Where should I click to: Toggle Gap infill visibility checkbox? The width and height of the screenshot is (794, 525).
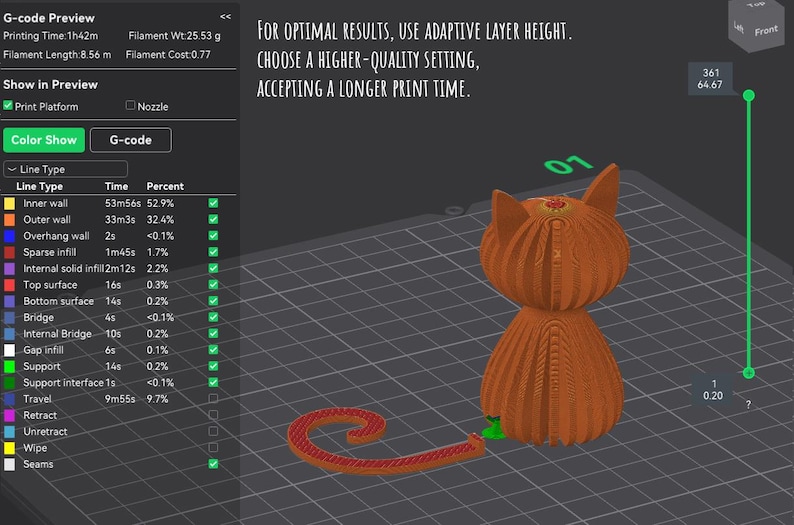click(213, 350)
